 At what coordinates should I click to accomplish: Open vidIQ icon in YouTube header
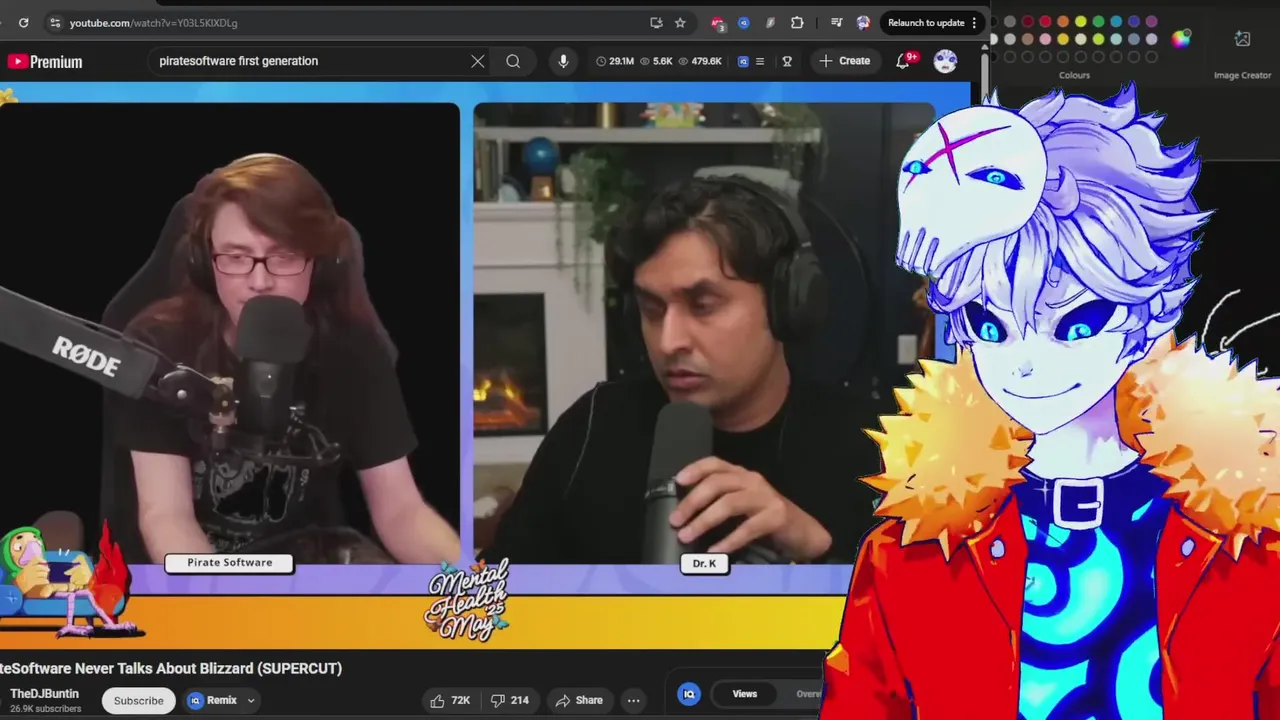coord(743,61)
